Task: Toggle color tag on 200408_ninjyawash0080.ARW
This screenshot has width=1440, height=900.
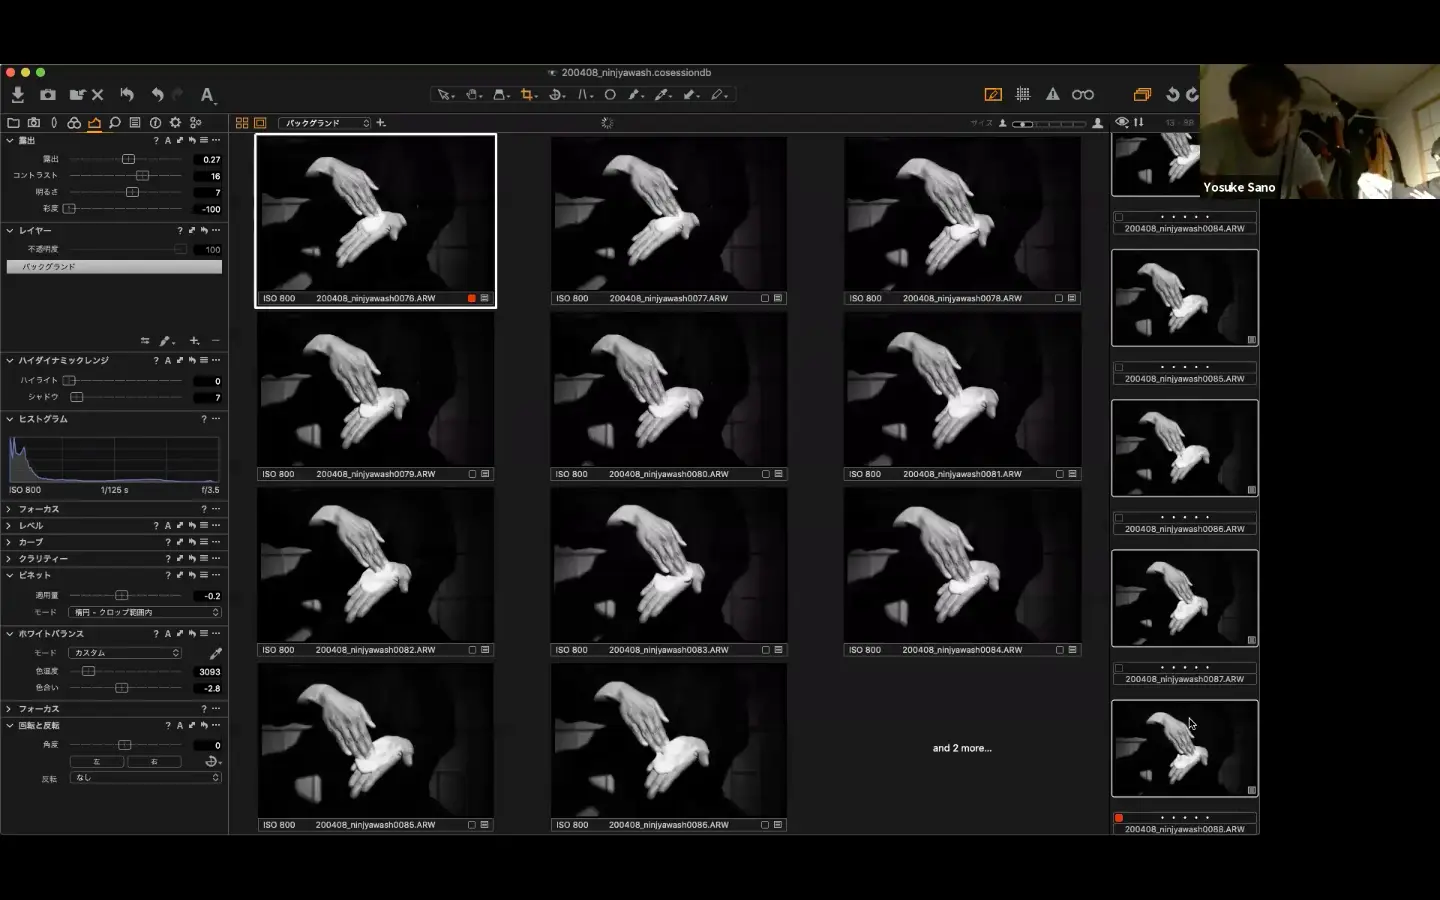Action: click(x=765, y=474)
